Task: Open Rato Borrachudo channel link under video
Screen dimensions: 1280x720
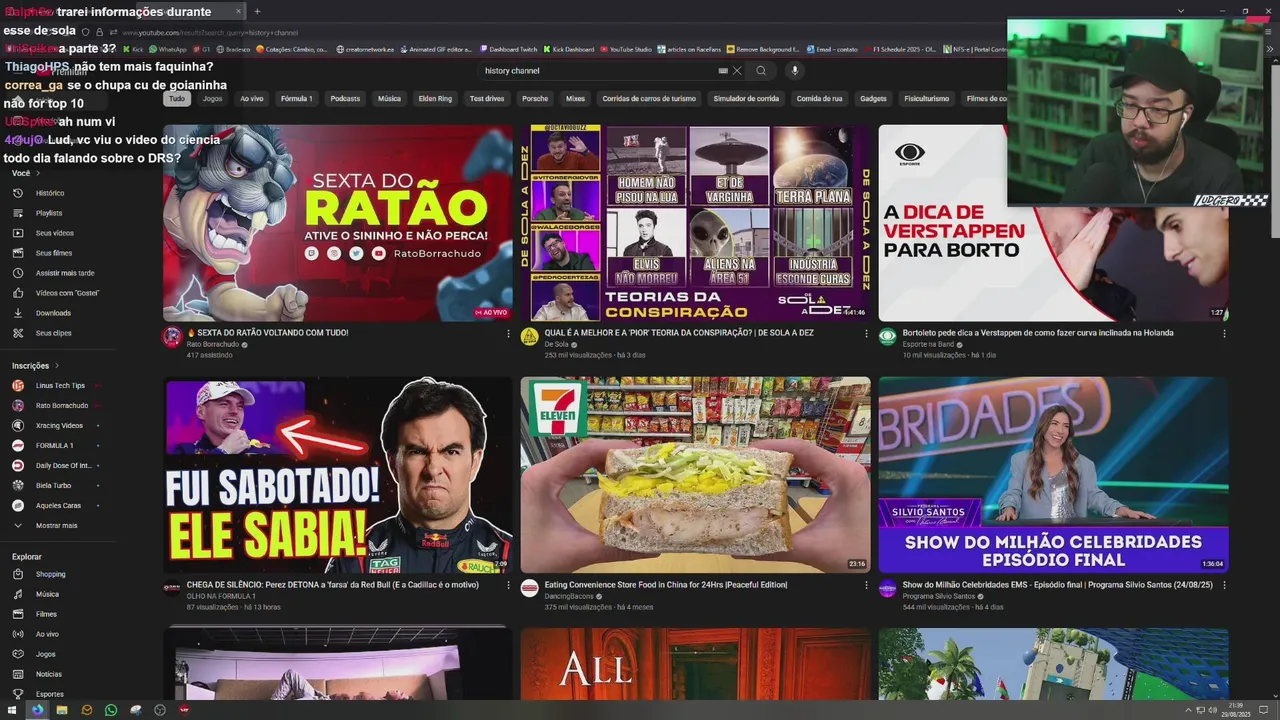Action: (213, 344)
